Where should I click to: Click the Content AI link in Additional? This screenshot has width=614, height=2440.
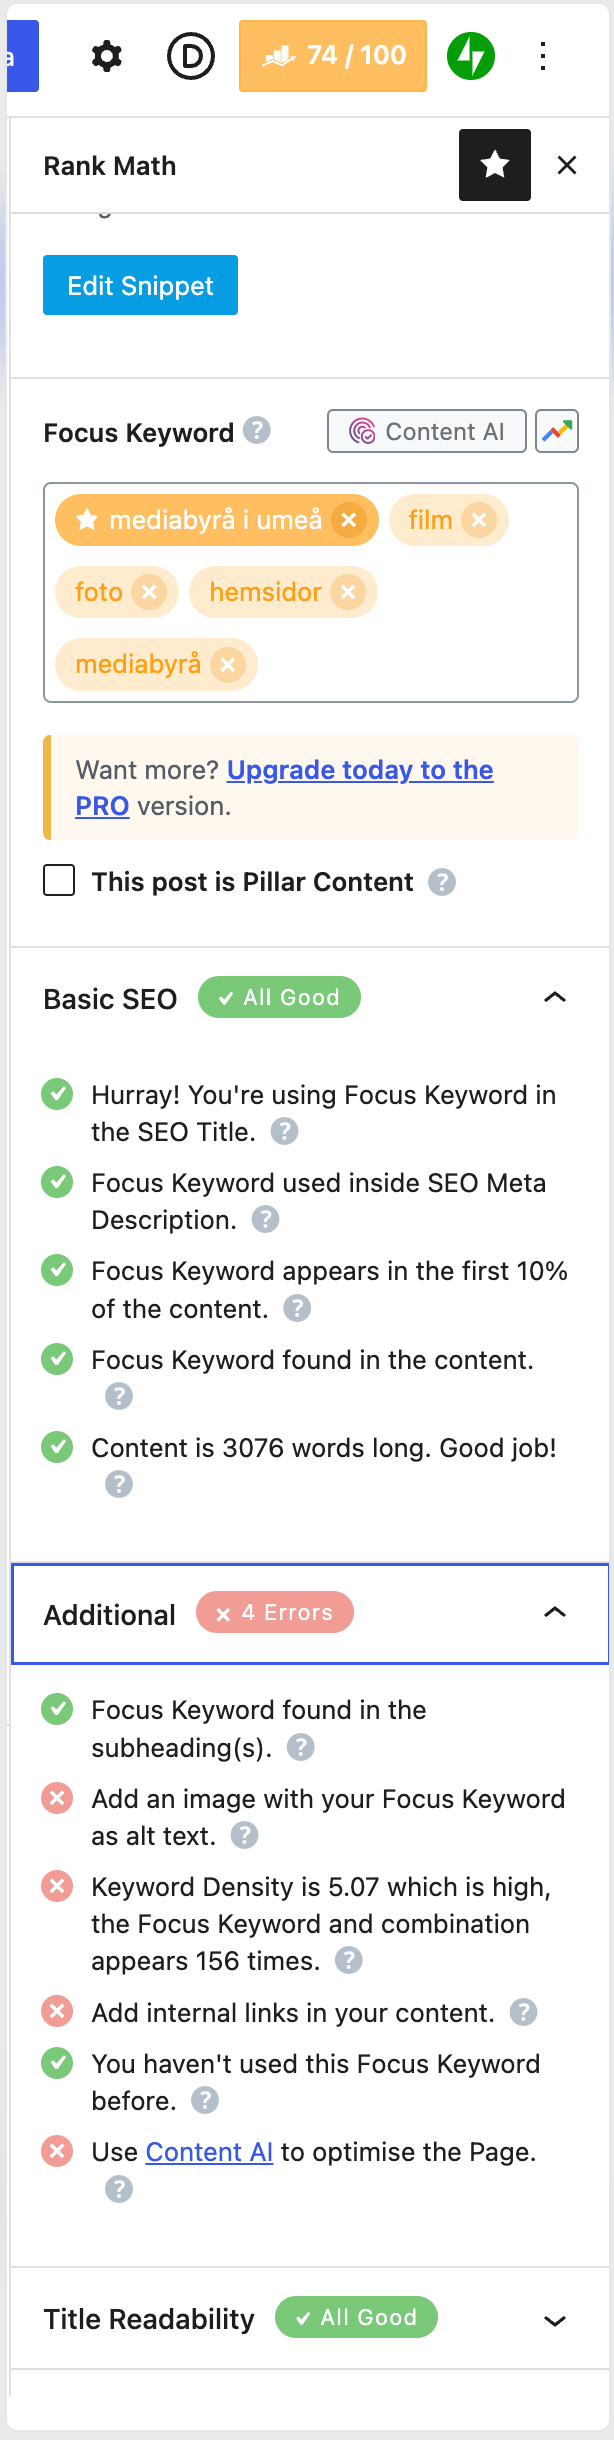(x=209, y=2152)
